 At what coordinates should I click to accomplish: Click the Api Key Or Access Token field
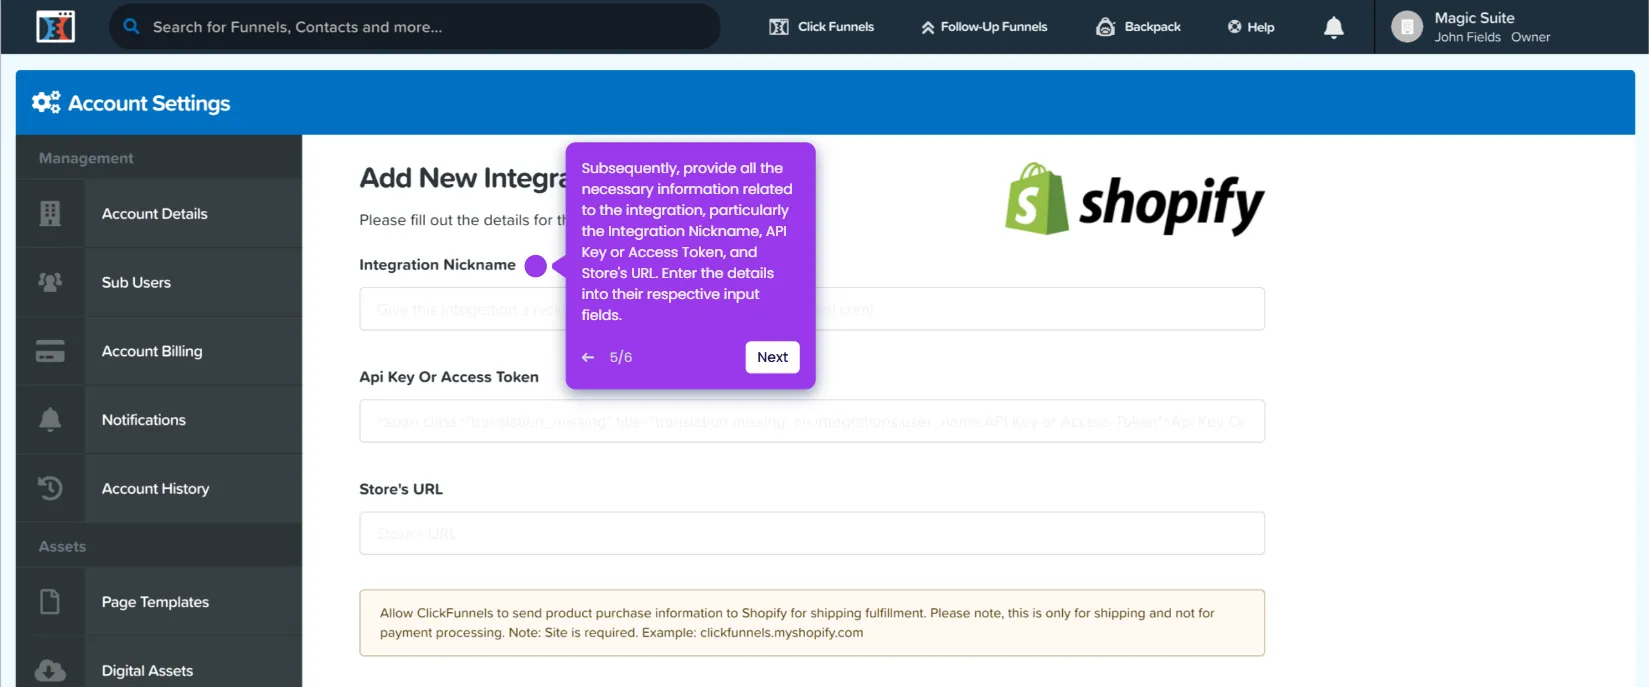812,421
